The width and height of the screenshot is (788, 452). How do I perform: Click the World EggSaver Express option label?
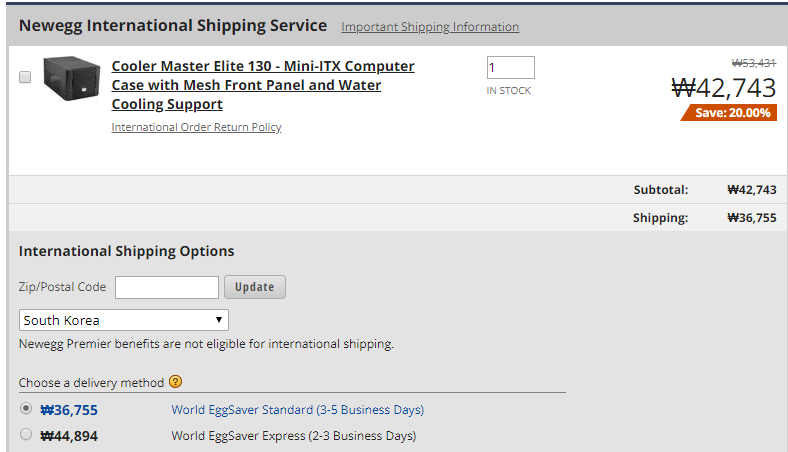click(293, 435)
